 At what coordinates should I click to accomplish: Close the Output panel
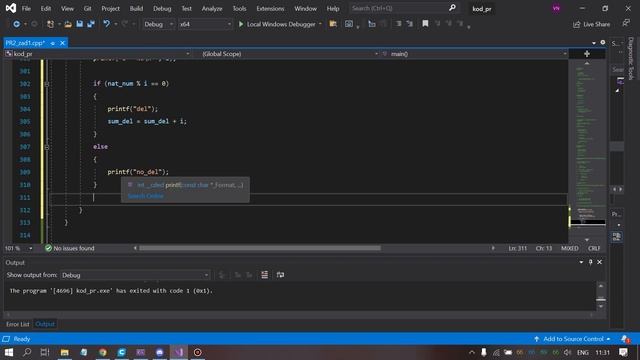[600, 262]
